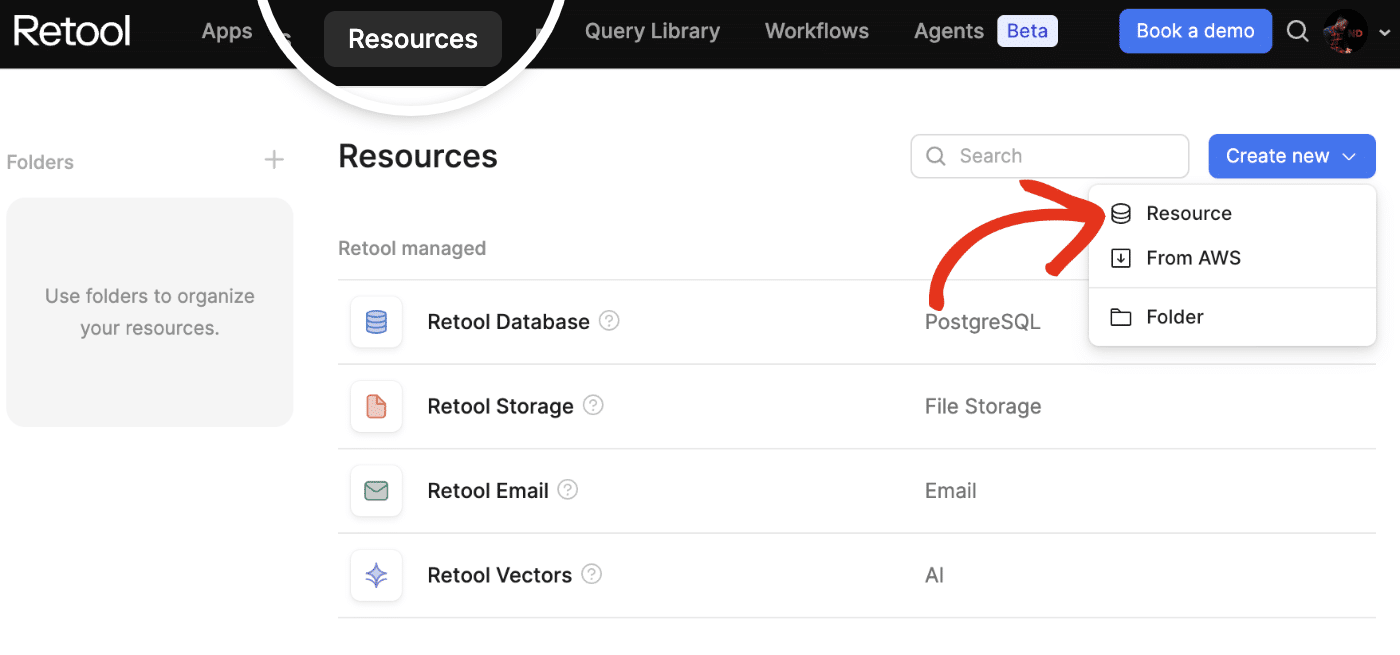Click the database icon beside Resource
1400x655 pixels.
coord(1121,213)
